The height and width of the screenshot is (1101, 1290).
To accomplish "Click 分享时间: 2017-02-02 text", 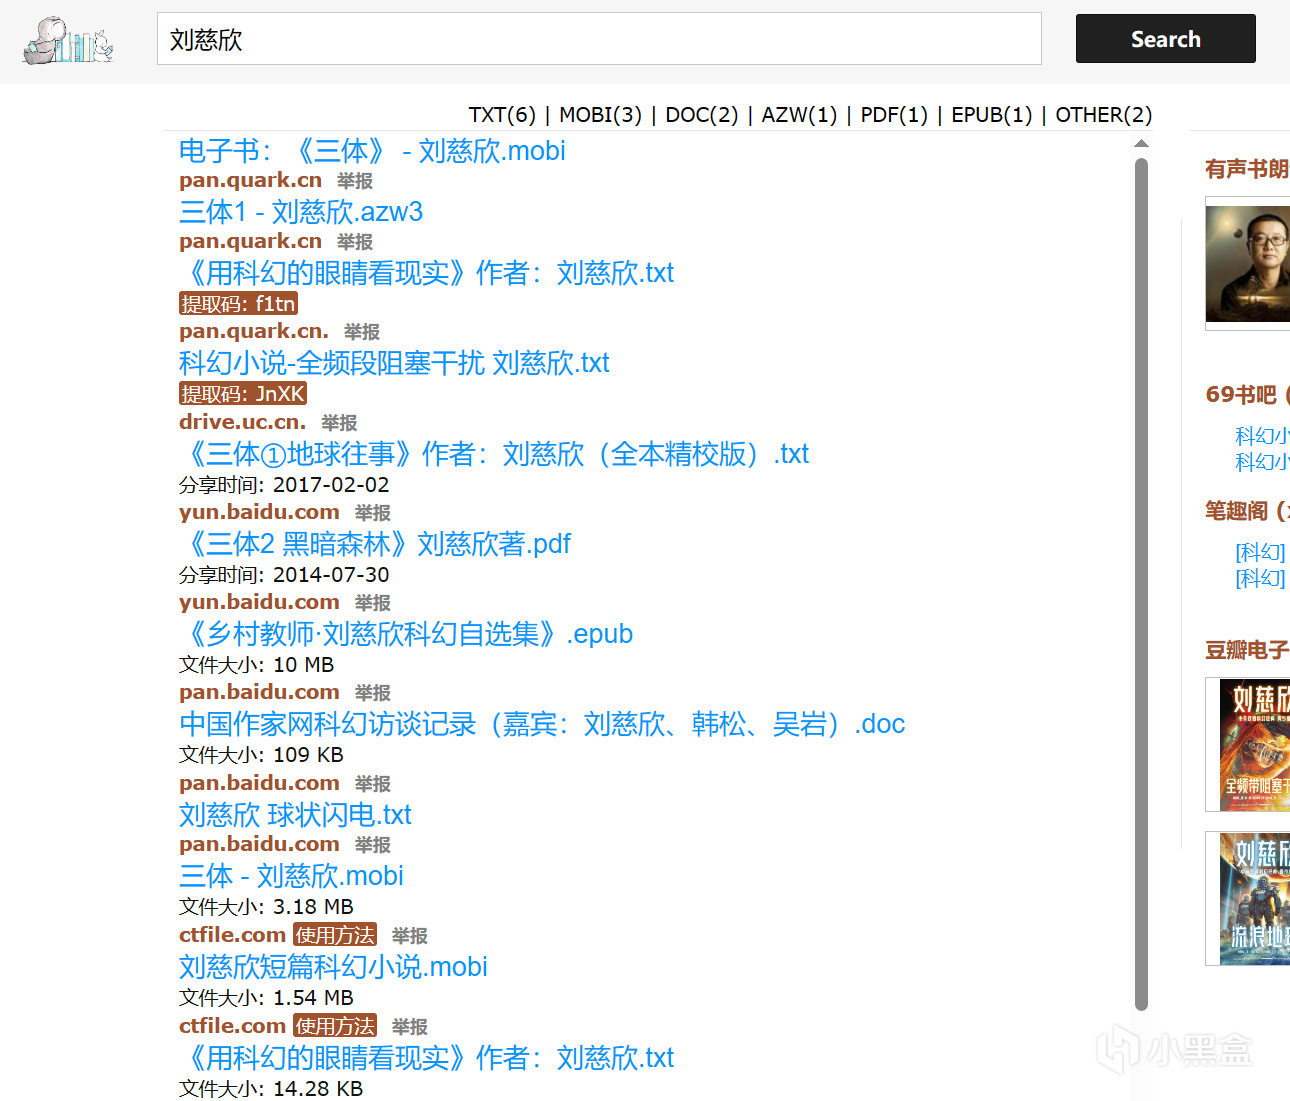I will coord(284,485).
